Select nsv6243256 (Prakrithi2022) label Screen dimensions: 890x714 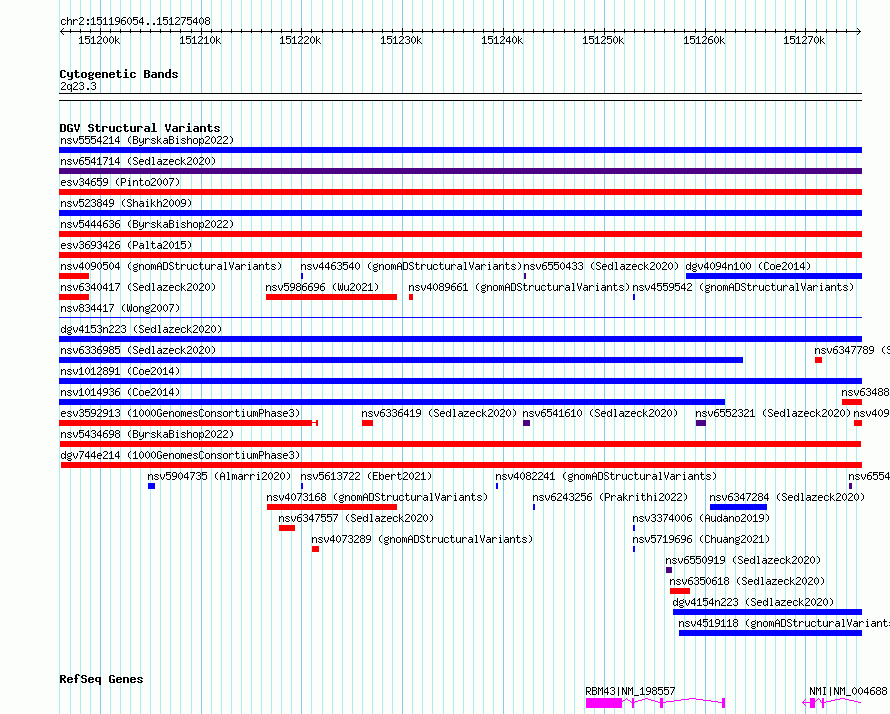coord(610,497)
